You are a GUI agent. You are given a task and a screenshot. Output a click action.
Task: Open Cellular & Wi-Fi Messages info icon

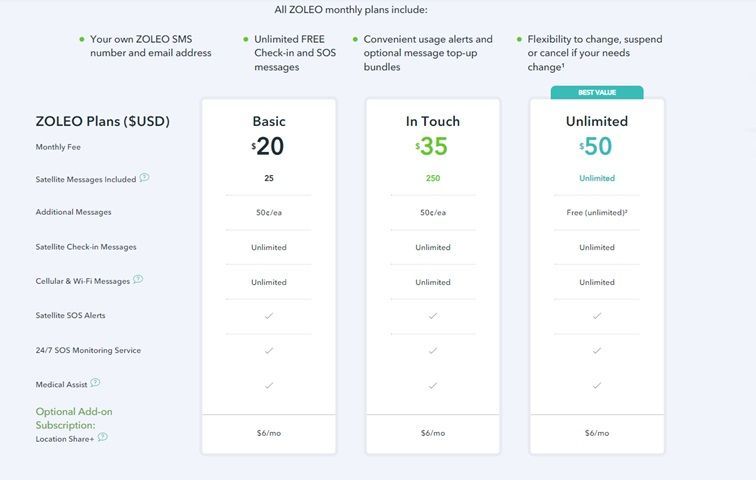[x=138, y=279]
